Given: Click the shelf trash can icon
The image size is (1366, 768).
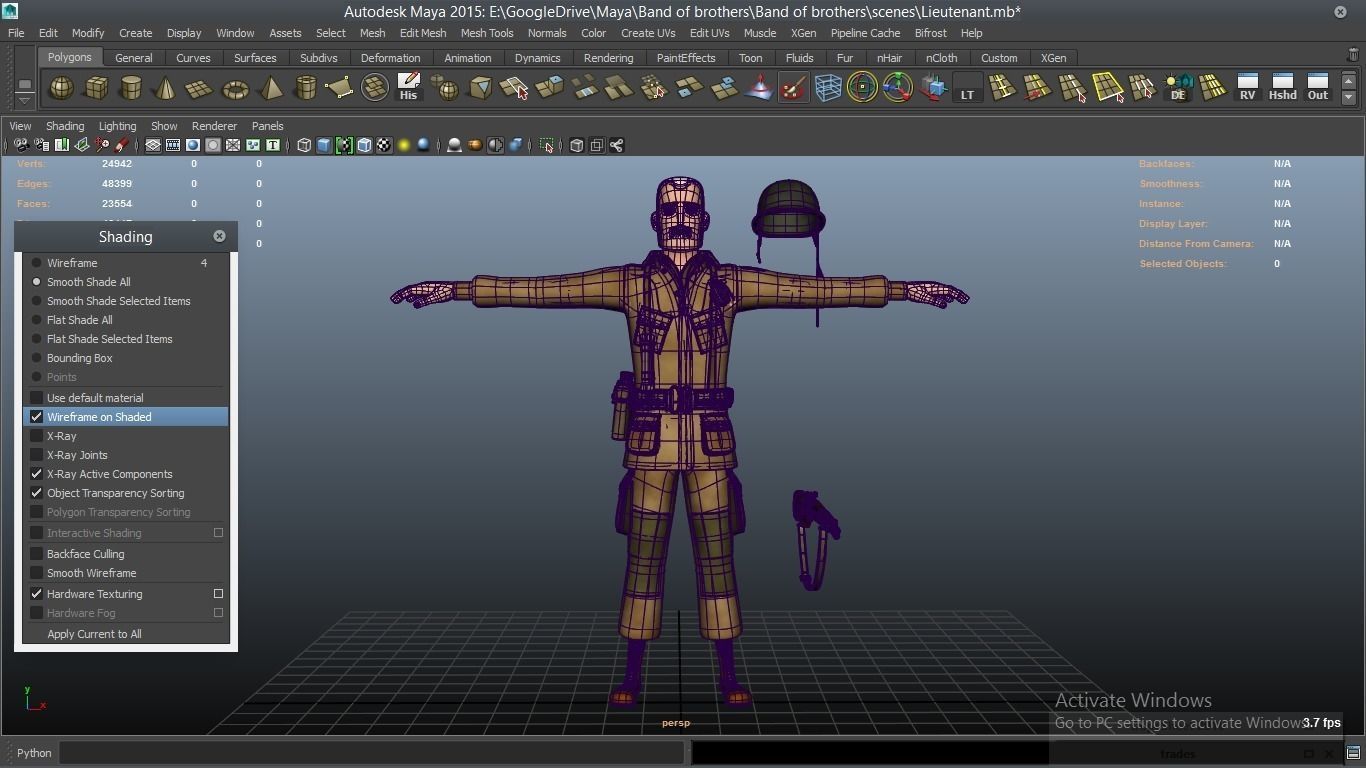Looking at the screenshot, I should (x=1353, y=55).
